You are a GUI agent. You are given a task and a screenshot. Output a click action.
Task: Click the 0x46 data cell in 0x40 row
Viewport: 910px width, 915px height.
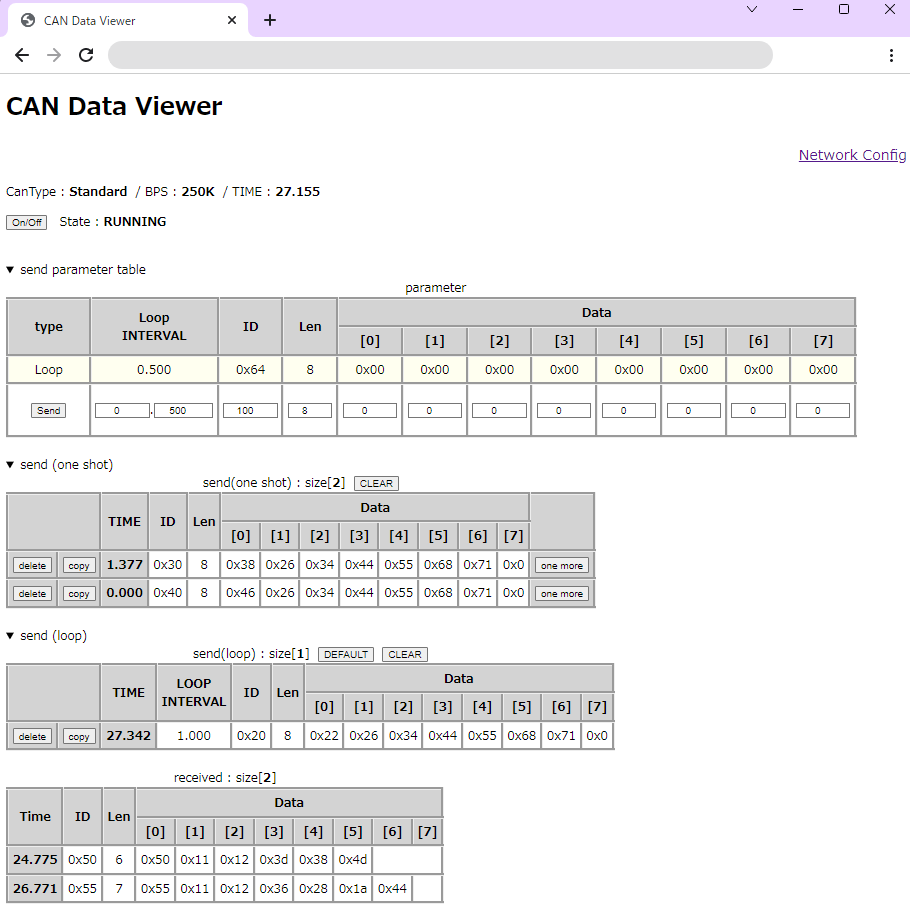click(240, 592)
